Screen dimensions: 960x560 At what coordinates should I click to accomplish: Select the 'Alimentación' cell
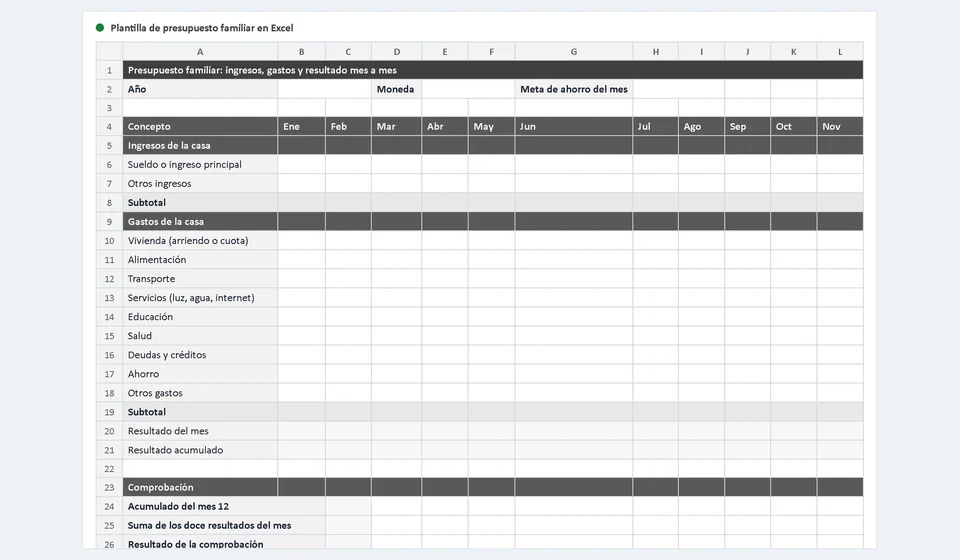[x=200, y=259]
